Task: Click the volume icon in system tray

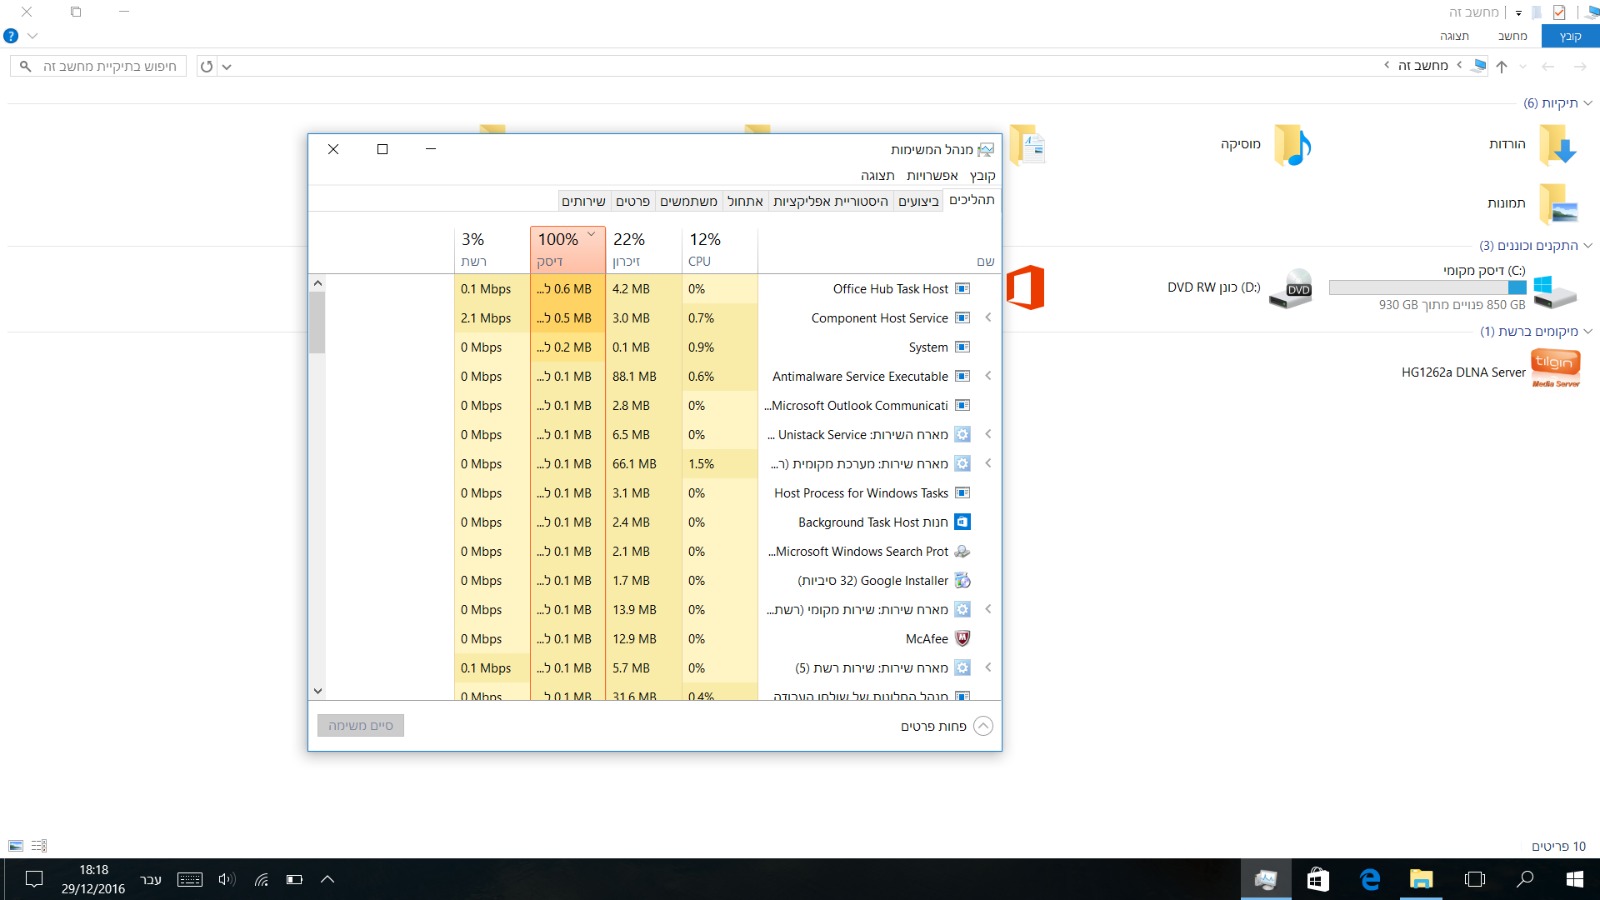Action: click(226, 879)
